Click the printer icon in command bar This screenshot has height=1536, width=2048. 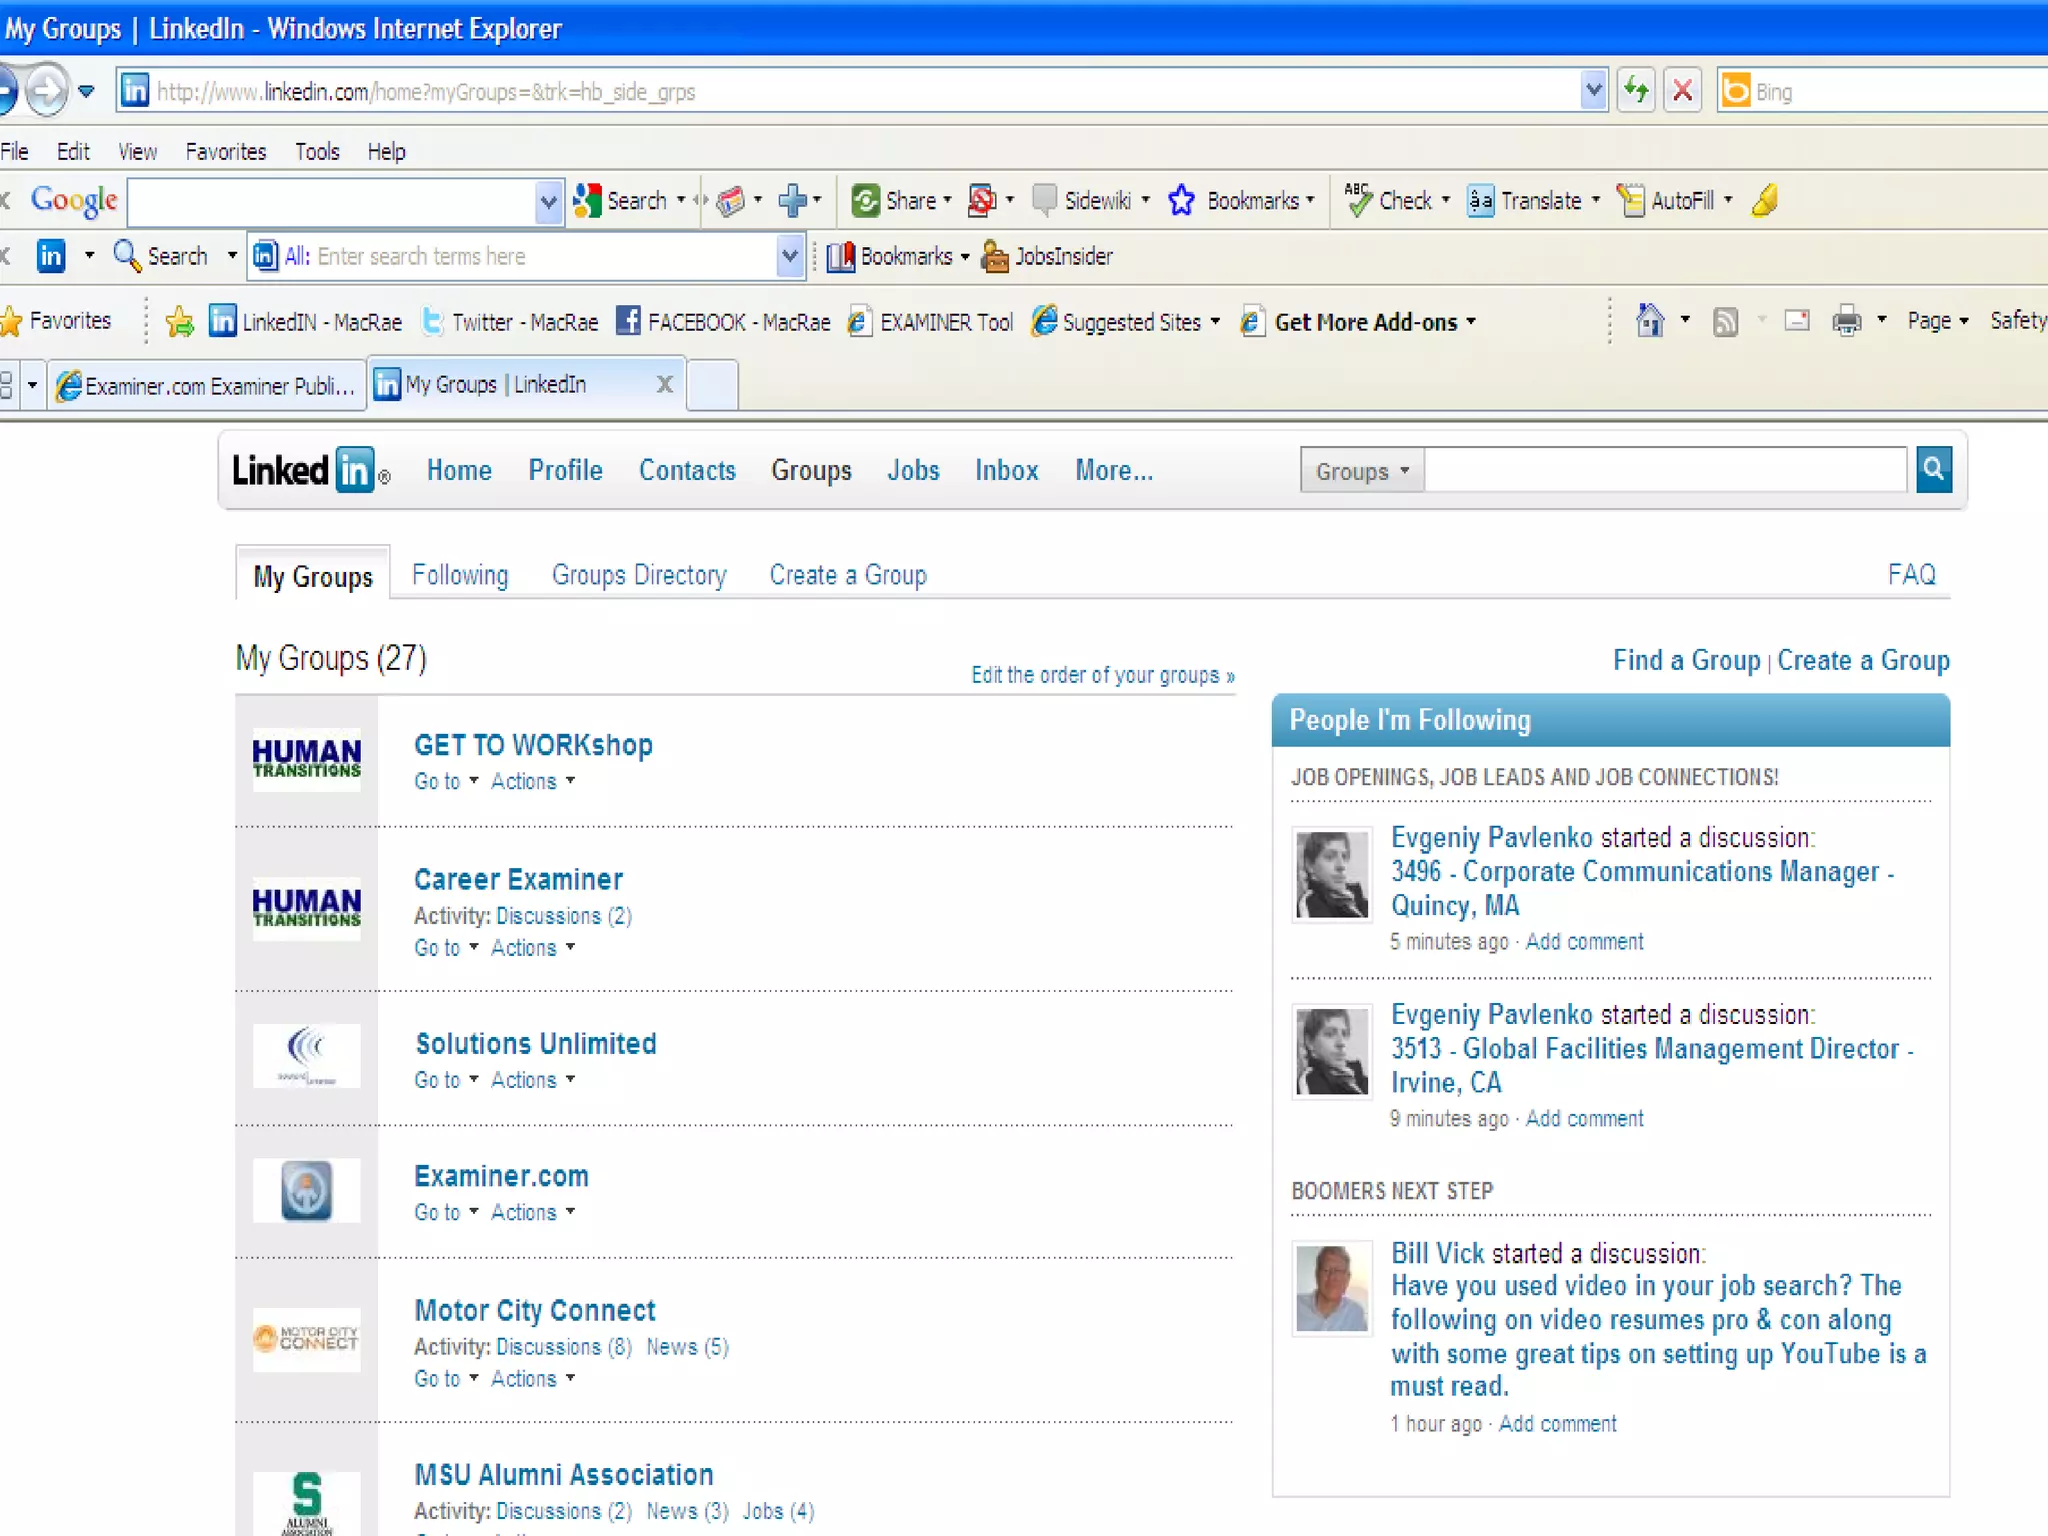(1846, 321)
